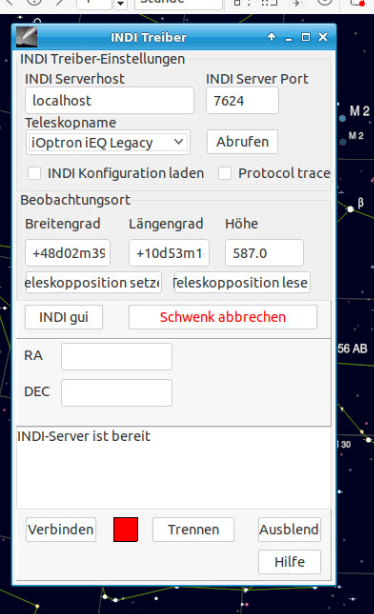The height and width of the screenshot is (614, 374).
Task: Click the Längengrad input field
Action: pos(169,253)
